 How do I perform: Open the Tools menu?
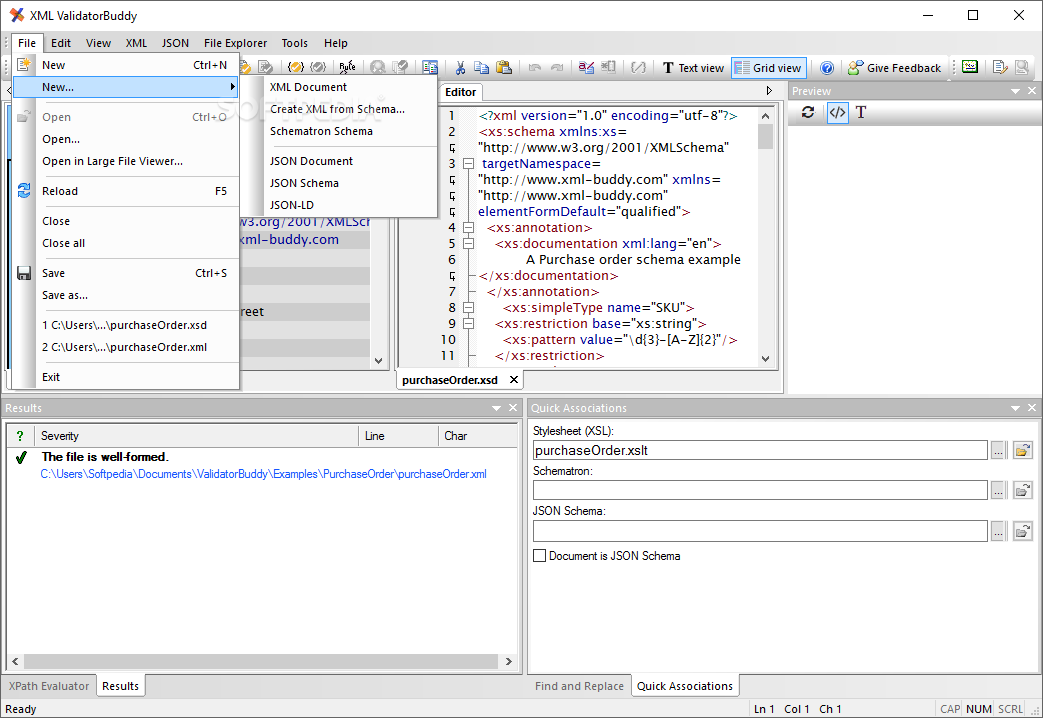coord(294,43)
